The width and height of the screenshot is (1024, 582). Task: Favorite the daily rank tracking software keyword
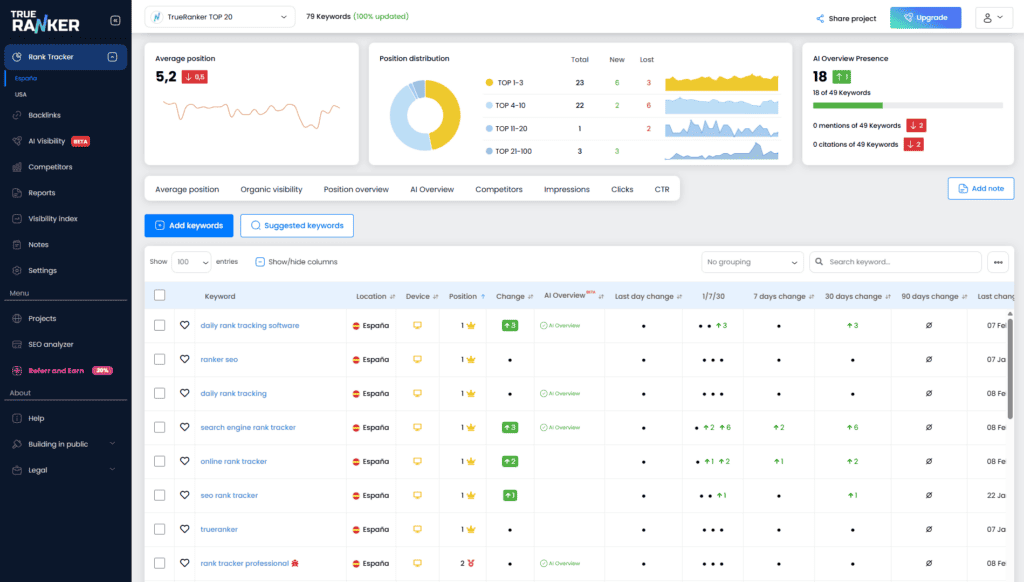click(184, 325)
